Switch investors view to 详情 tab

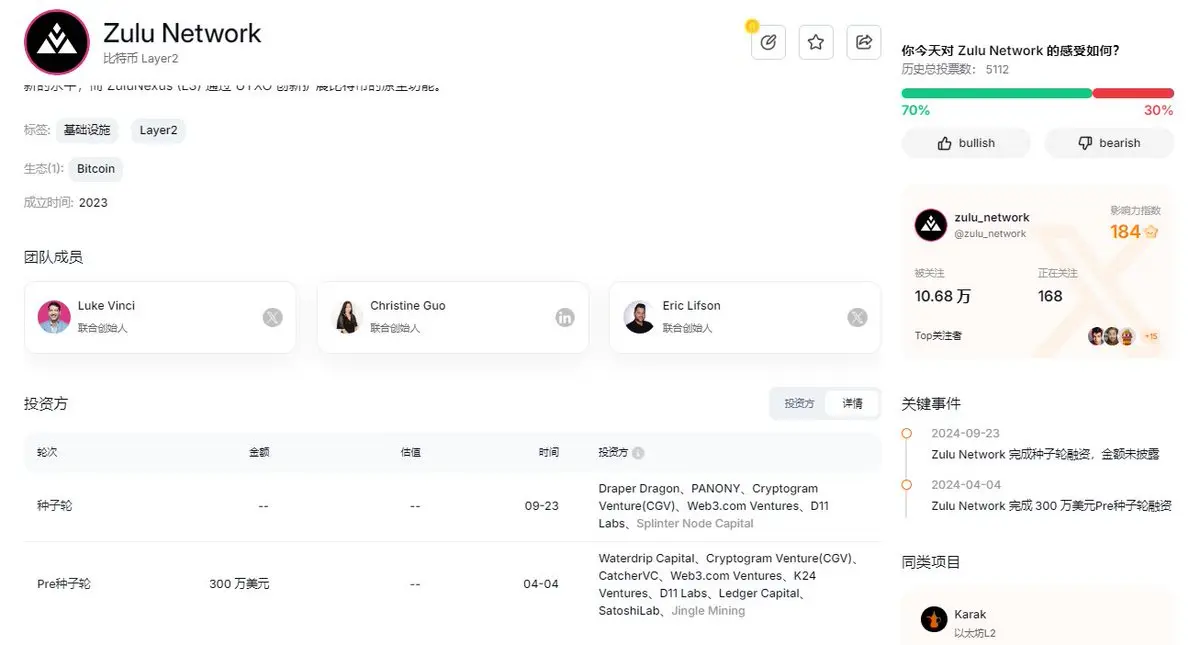pos(852,404)
